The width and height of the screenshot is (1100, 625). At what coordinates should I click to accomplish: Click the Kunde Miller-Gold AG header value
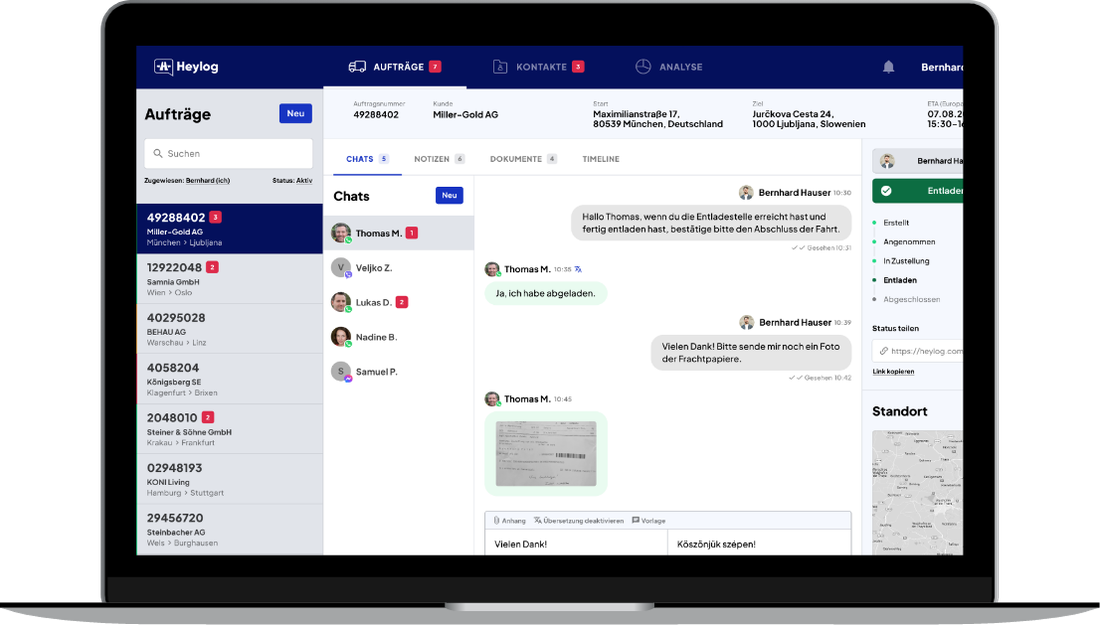click(465, 114)
